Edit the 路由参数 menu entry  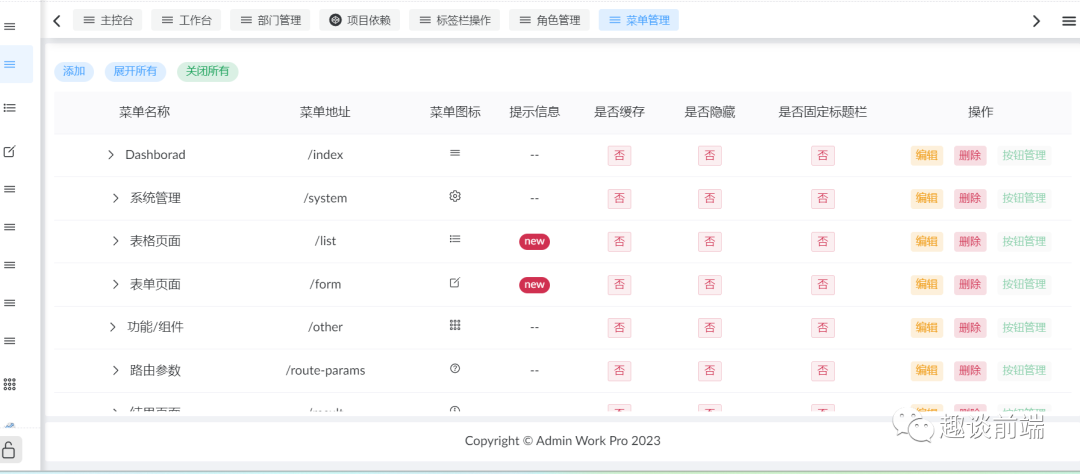pos(926,371)
